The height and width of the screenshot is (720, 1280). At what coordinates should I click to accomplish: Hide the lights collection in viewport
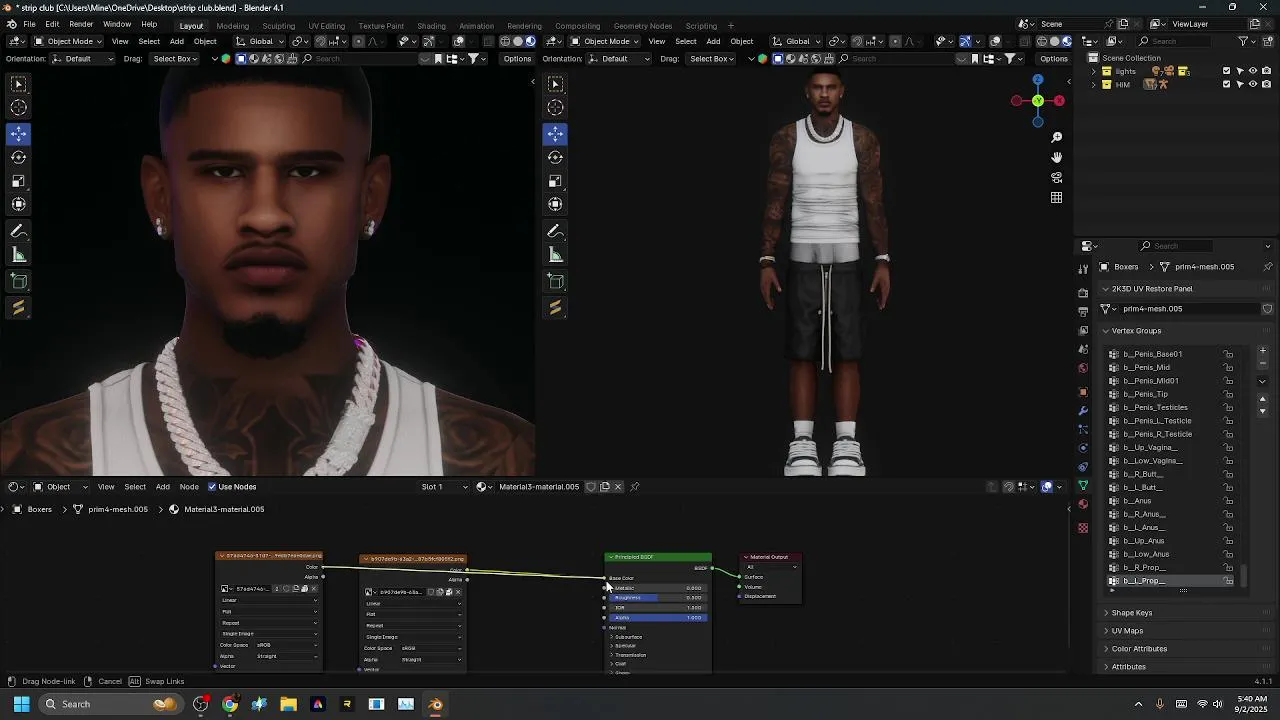pos(1253,71)
